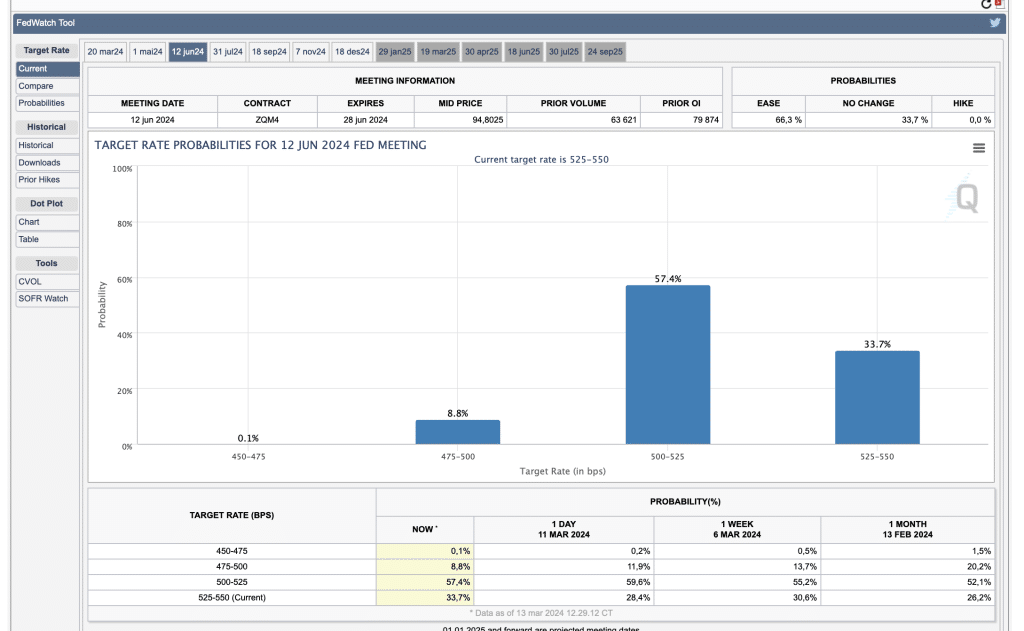Click the 500-525 target rate row label
This screenshot has width=1024, height=631.
point(232,582)
